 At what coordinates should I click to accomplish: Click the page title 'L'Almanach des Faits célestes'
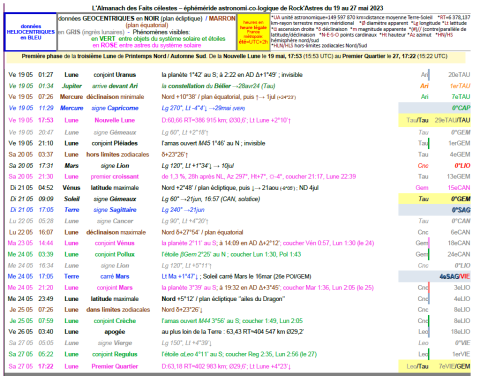(134, 8)
